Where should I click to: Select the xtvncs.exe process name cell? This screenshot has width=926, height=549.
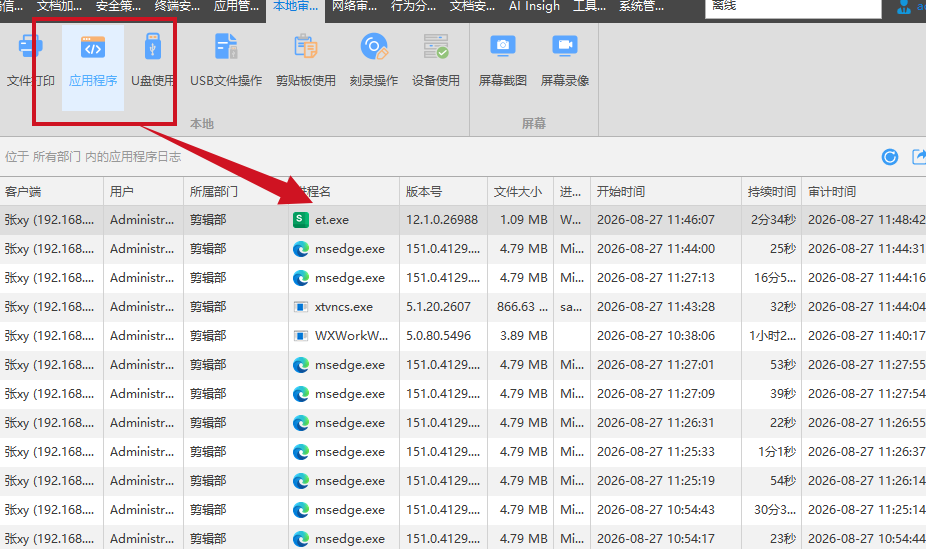click(344, 307)
